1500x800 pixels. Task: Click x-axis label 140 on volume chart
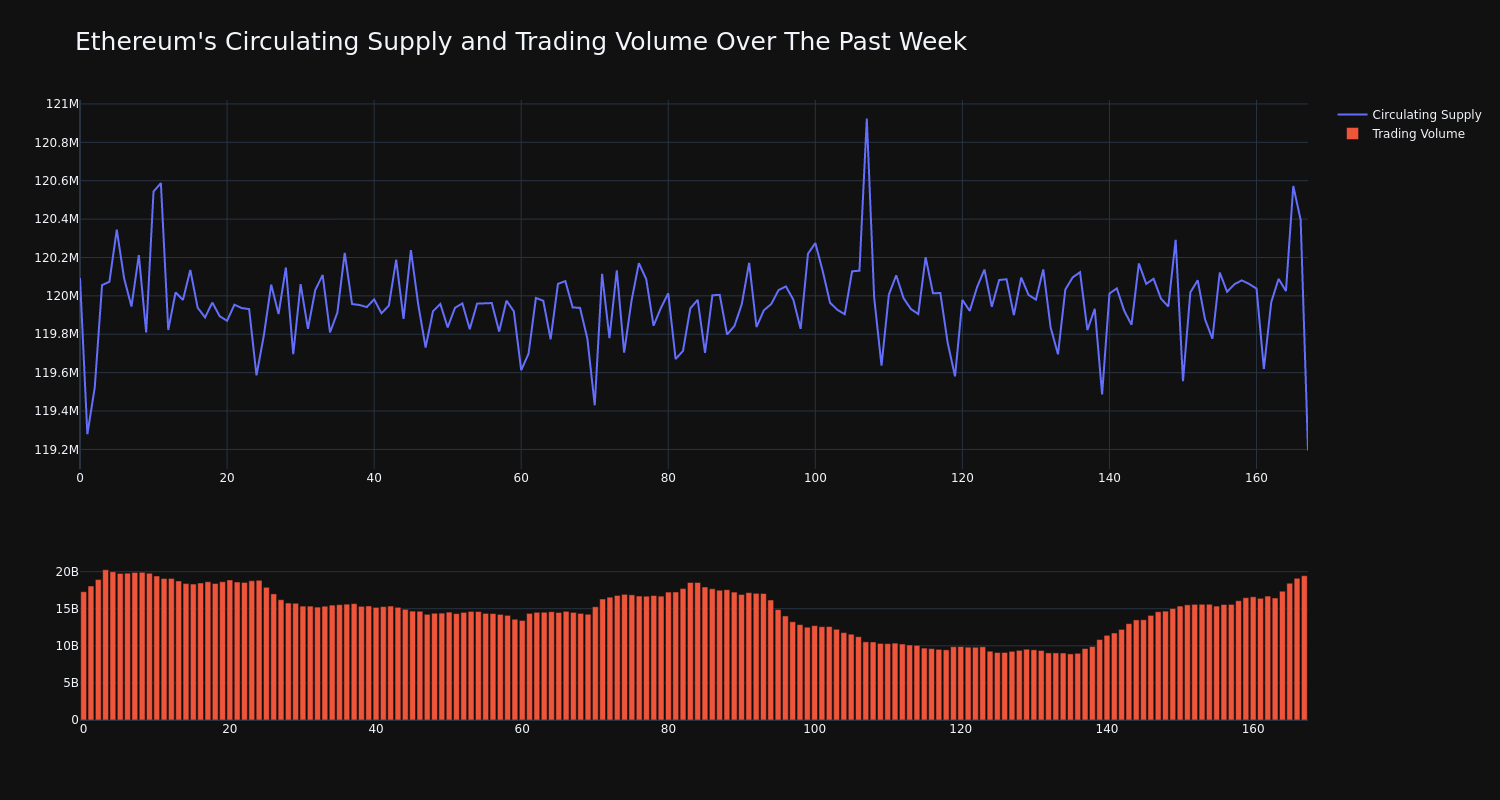click(1107, 729)
